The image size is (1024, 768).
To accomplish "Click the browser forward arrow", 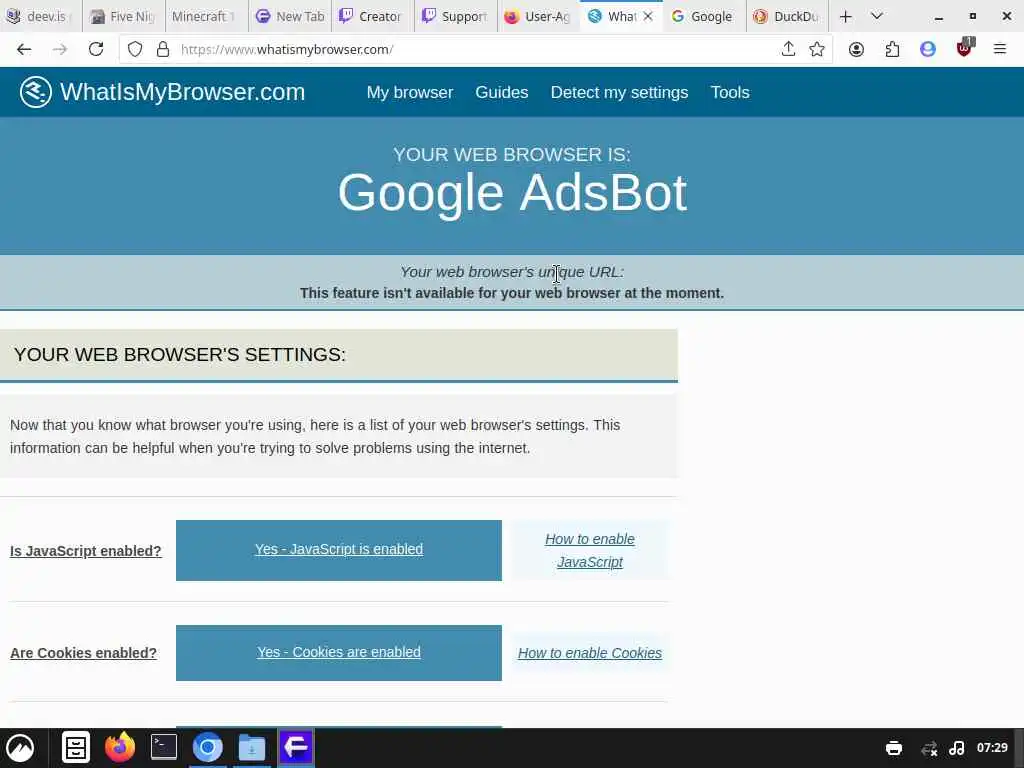I will pos(59,50).
